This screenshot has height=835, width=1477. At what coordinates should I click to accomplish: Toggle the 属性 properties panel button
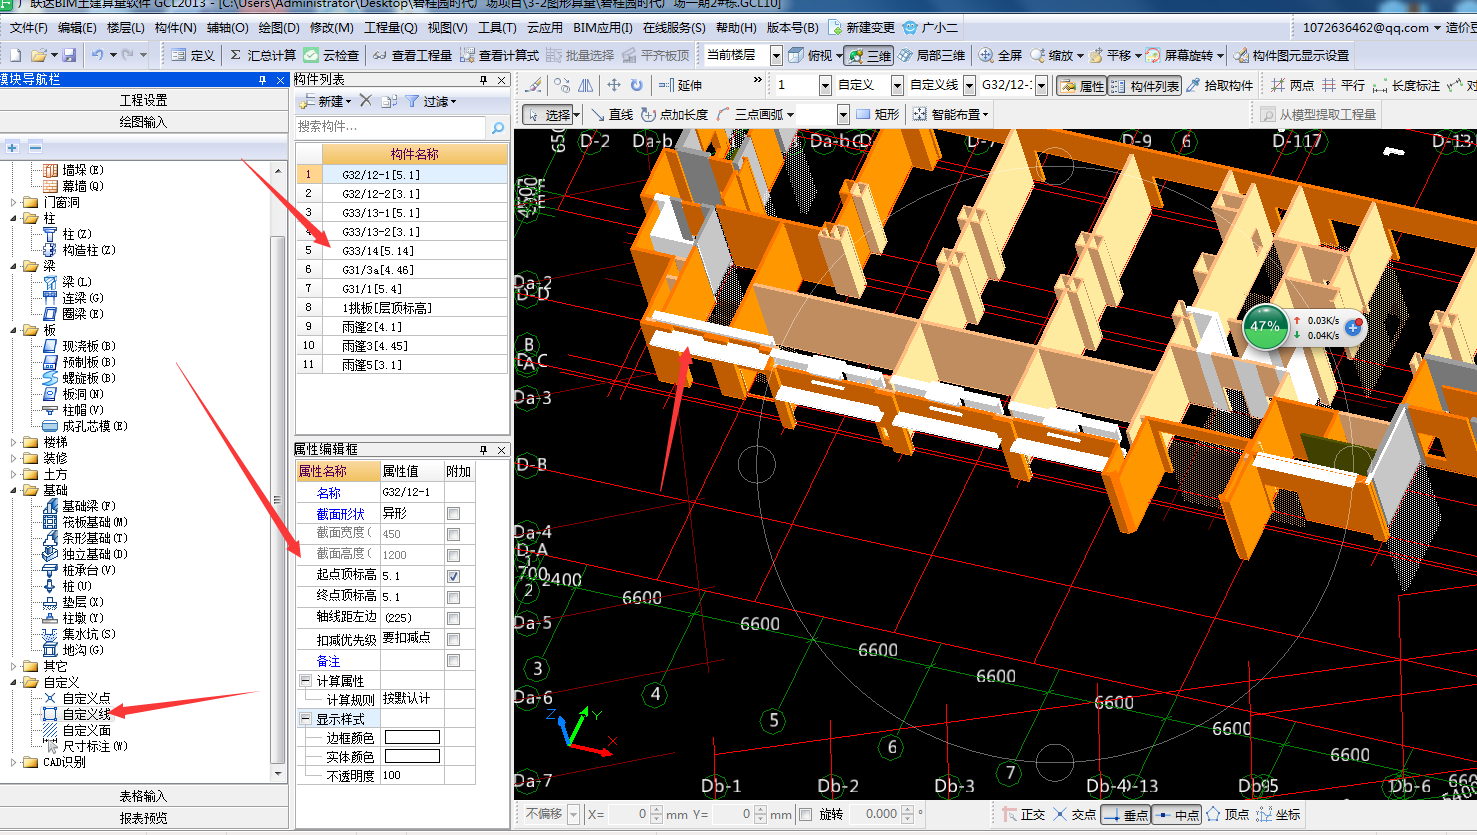1081,86
